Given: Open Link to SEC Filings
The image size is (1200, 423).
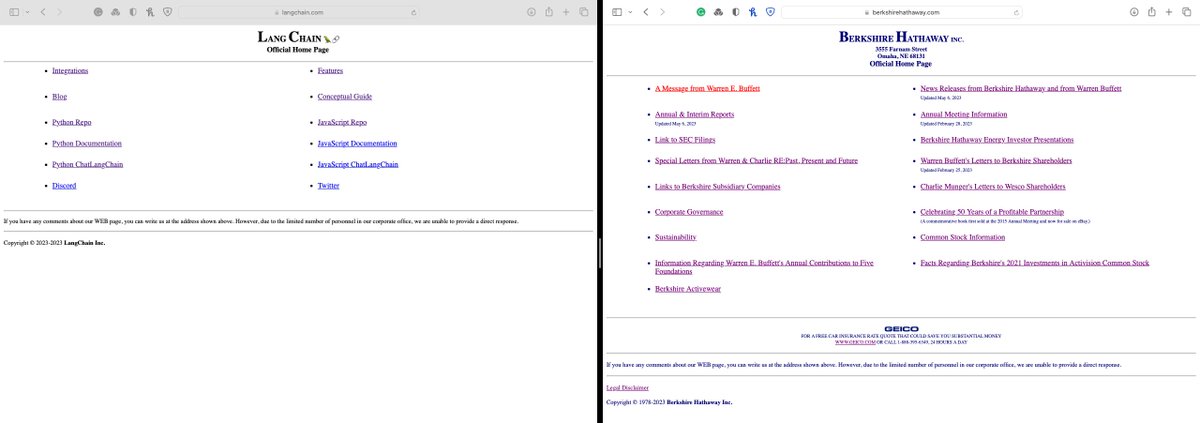Looking at the screenshot, I should point(685,140).
